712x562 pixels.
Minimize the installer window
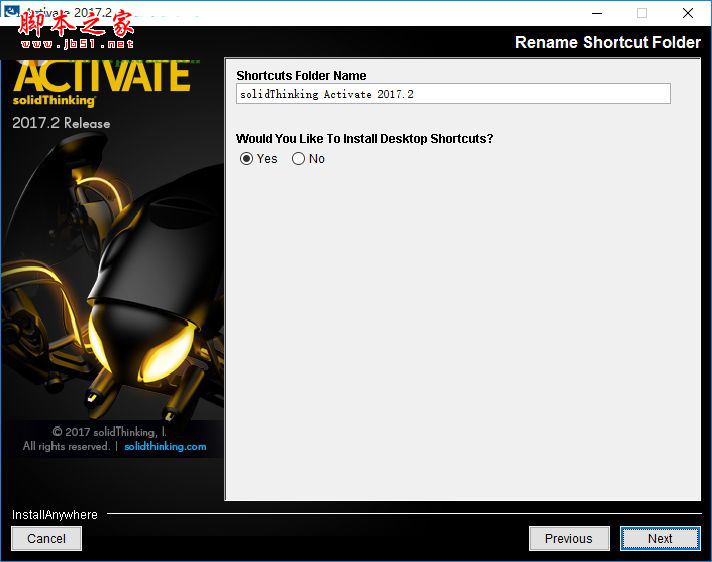click(x=597, y=13)
